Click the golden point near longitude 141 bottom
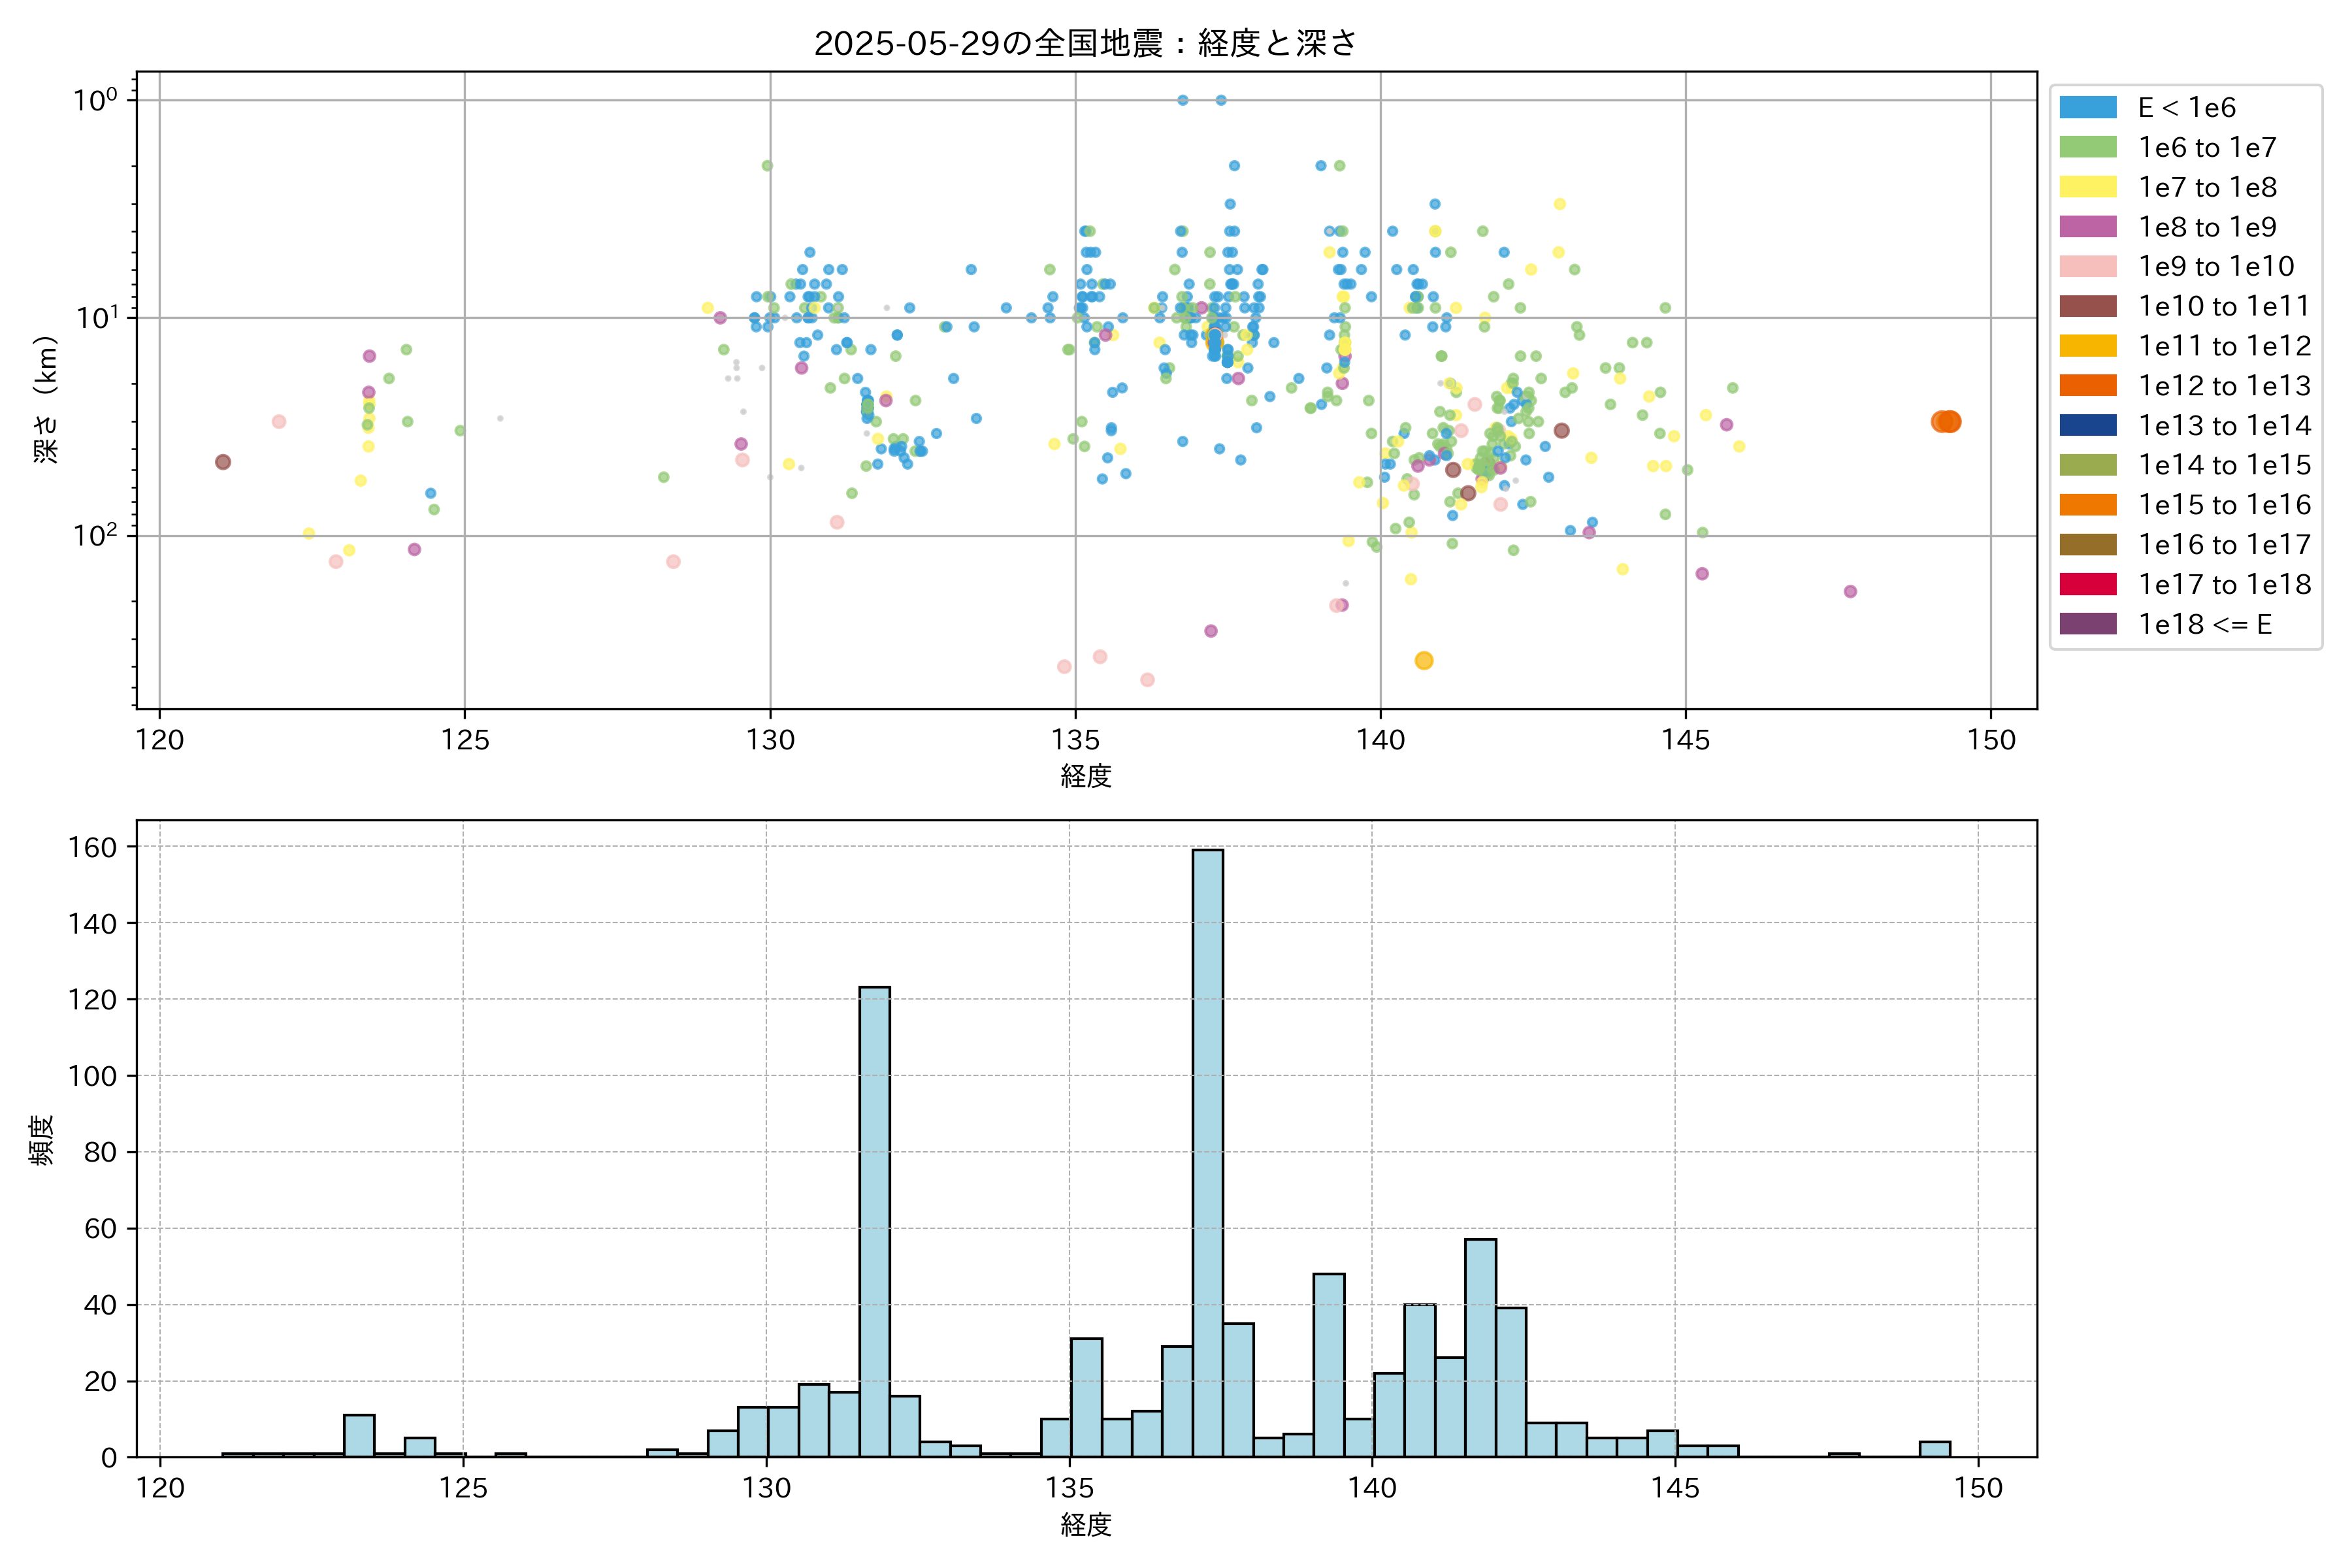The width and height of the screenshot is (2352, 1568). 1424,660
